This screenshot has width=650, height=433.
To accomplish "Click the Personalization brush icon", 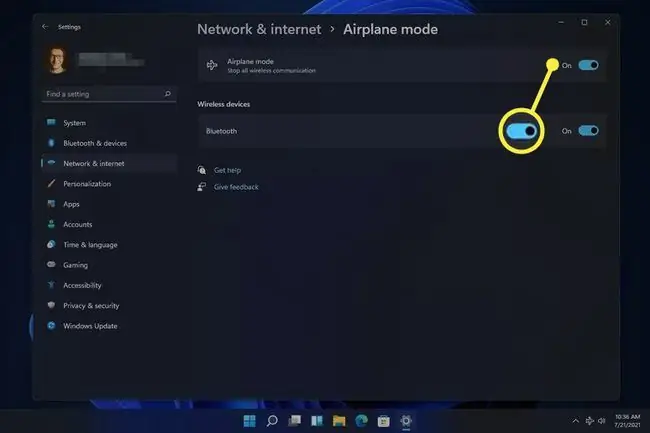I will [x=51, y=183].
